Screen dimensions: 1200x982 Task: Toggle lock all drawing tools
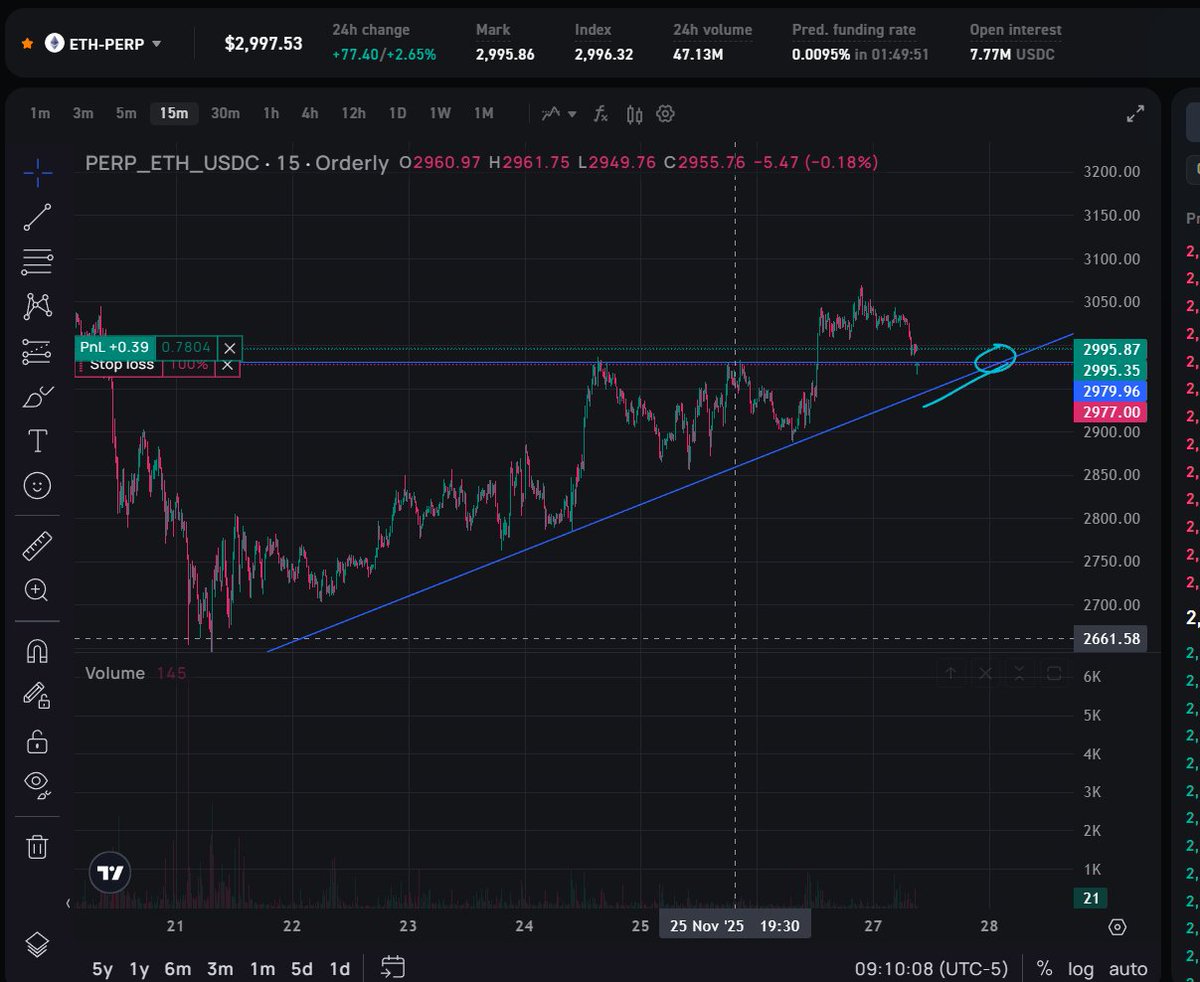(37, 741)
